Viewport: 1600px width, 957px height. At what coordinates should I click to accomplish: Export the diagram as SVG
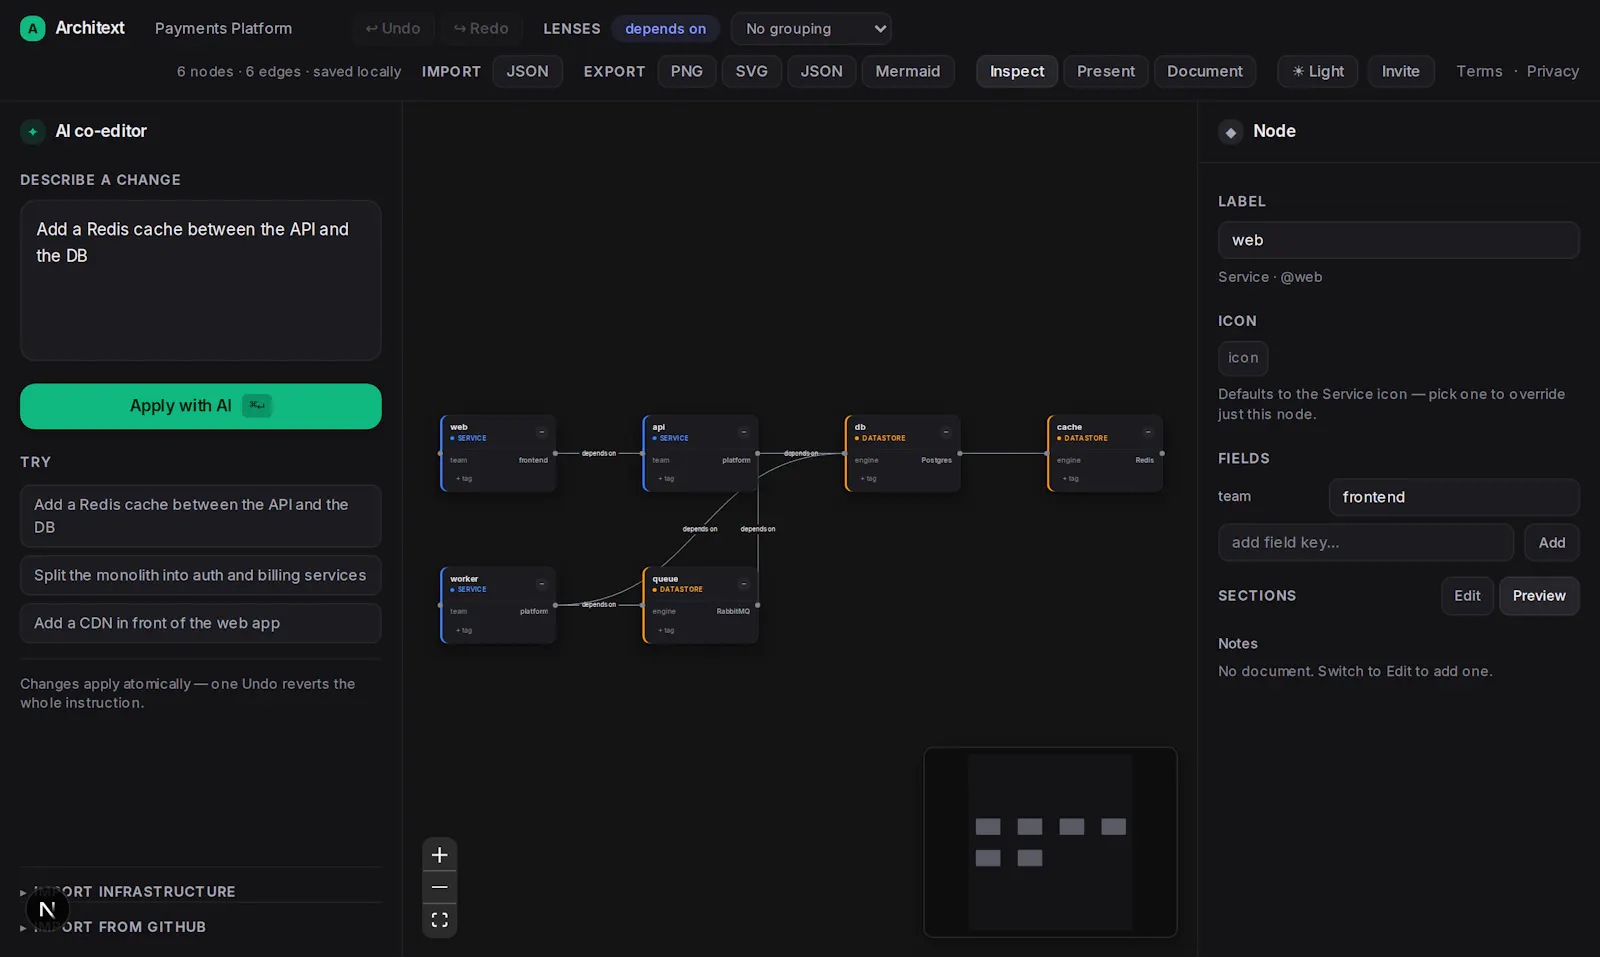[752, 71]
